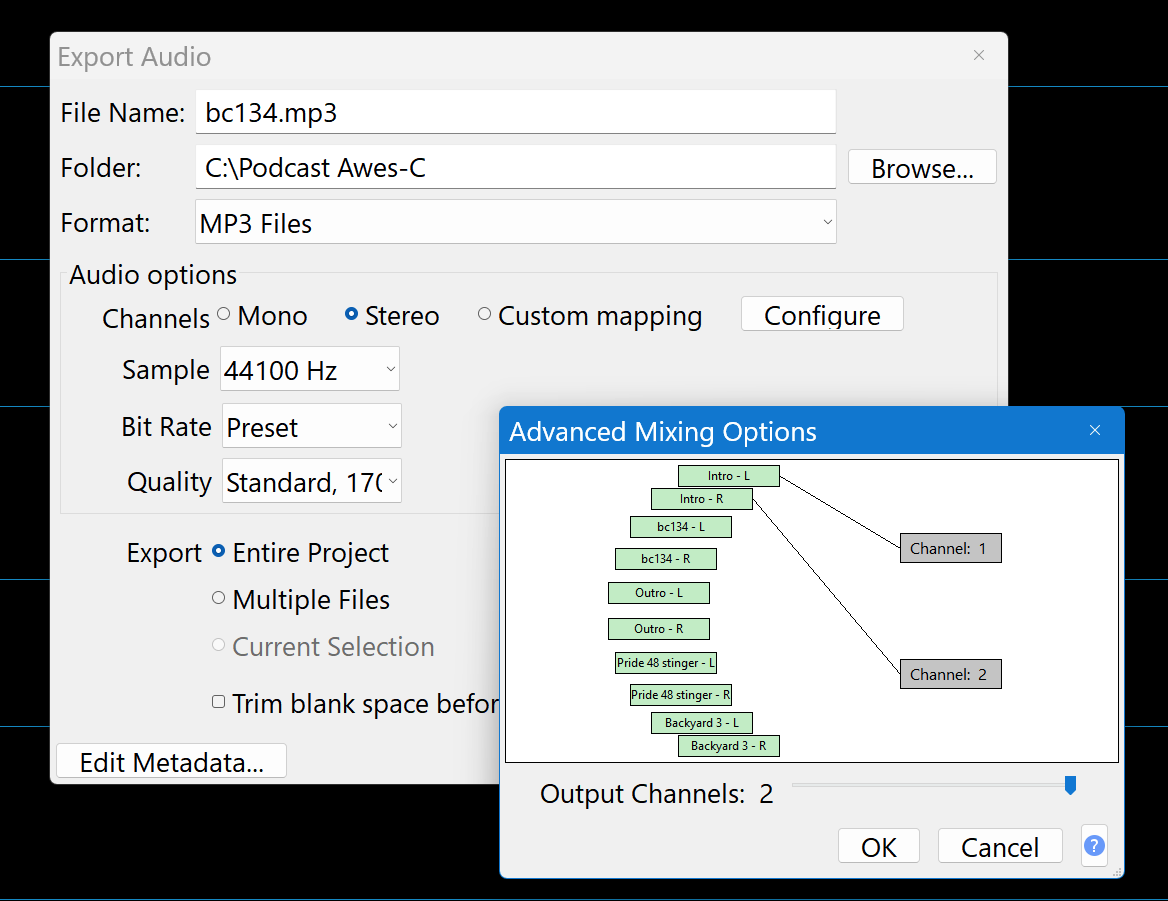1168x901 pixels.
Task: Select the Intro - L track box
Action: point(728,476)
